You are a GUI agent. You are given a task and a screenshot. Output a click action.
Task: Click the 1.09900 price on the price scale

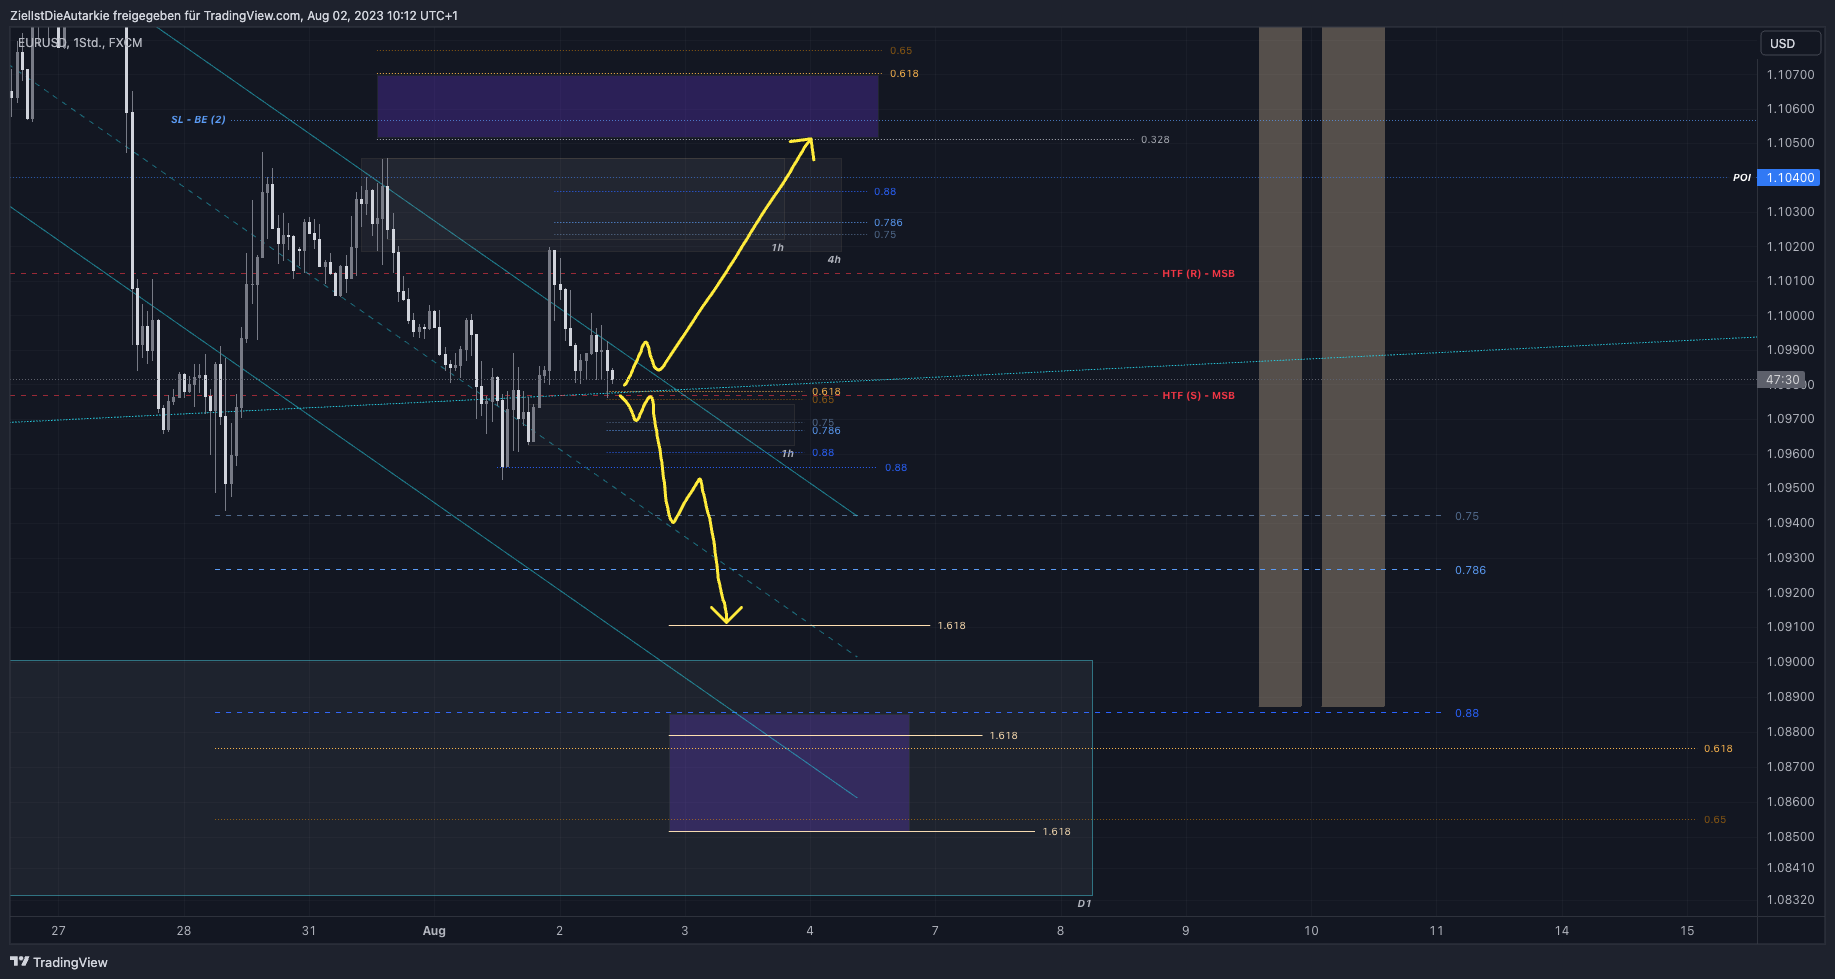coord(1790,350)
